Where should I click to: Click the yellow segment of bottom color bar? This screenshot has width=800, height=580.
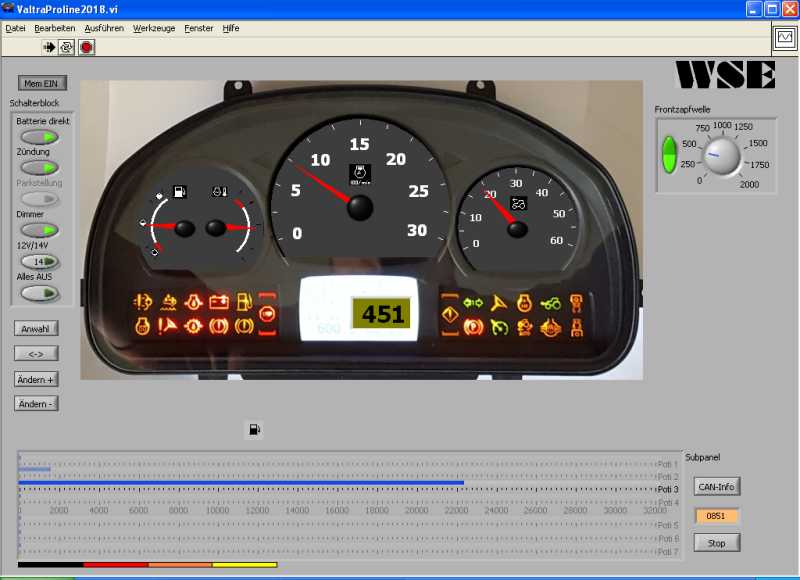[x=244, y=565]
